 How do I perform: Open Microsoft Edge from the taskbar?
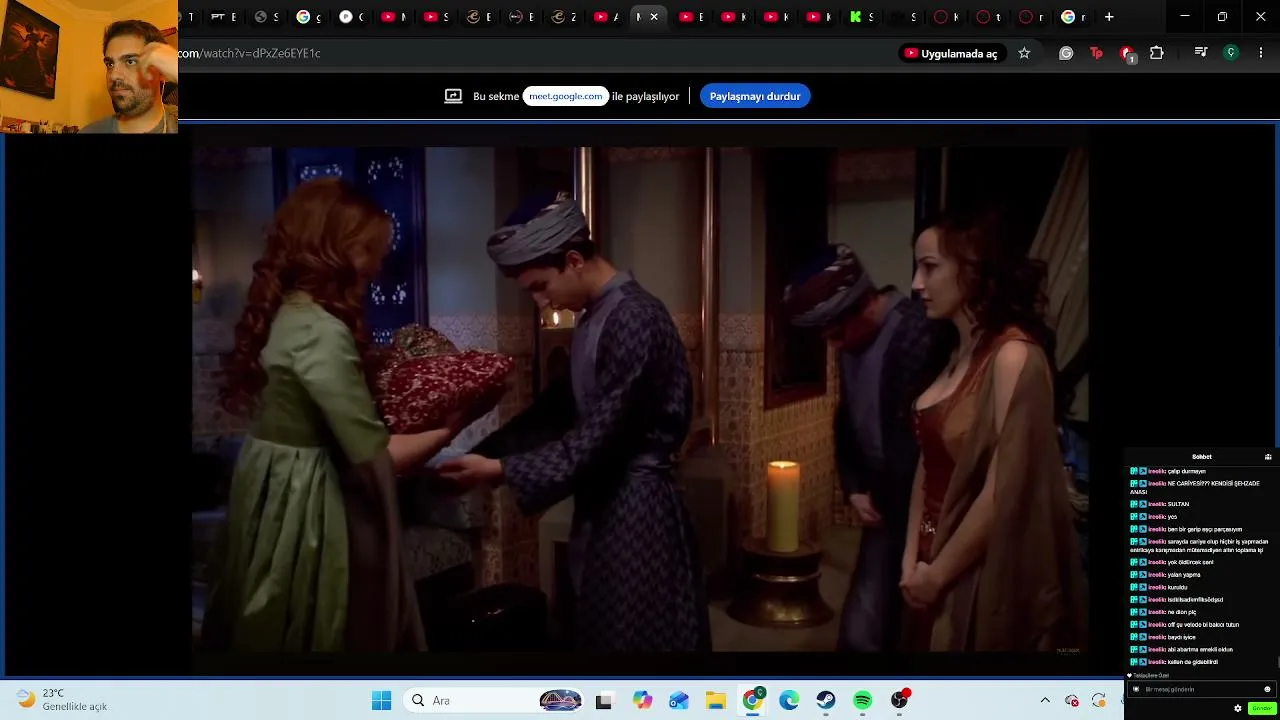tap(789, 701)
